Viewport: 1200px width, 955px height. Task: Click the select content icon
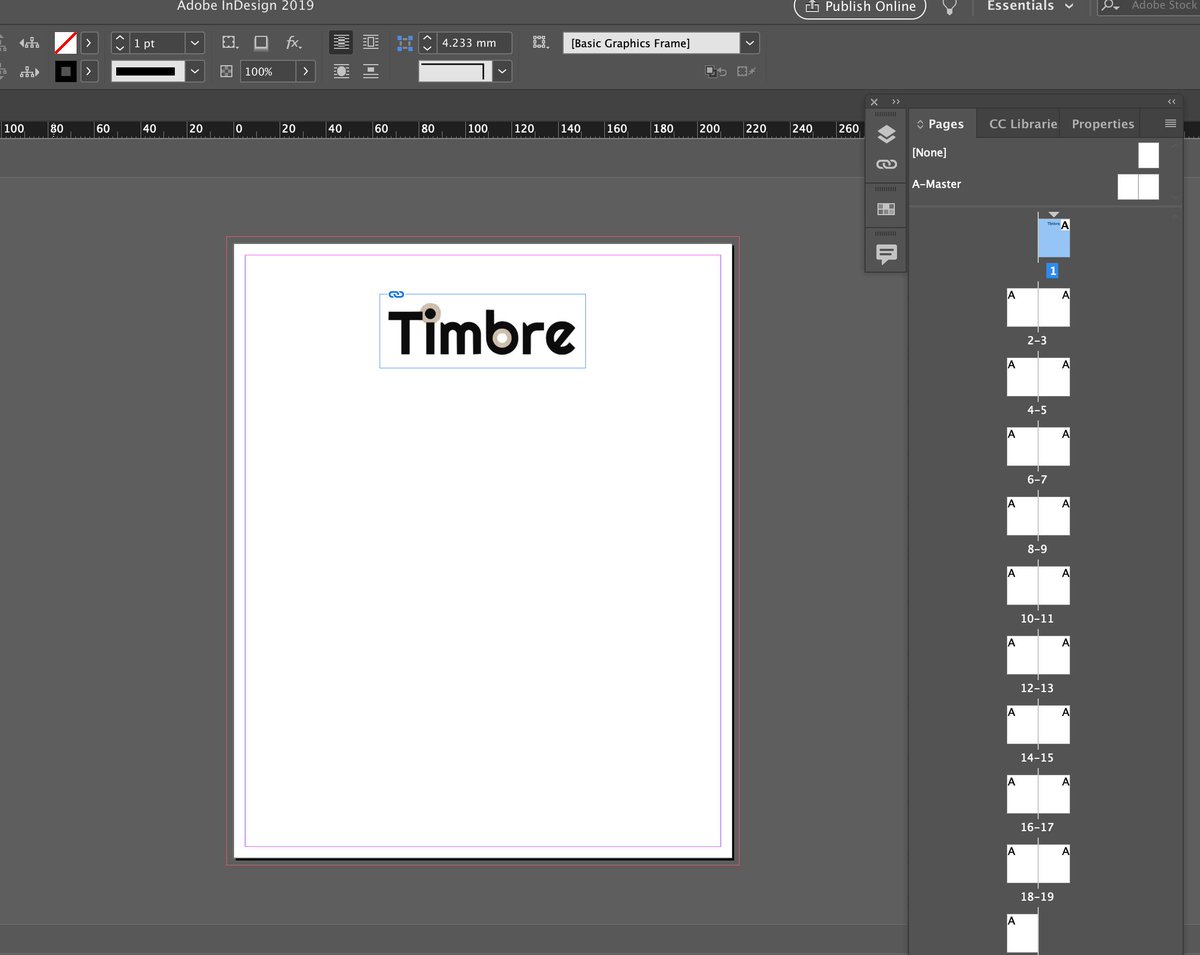(x=30, y=71)
